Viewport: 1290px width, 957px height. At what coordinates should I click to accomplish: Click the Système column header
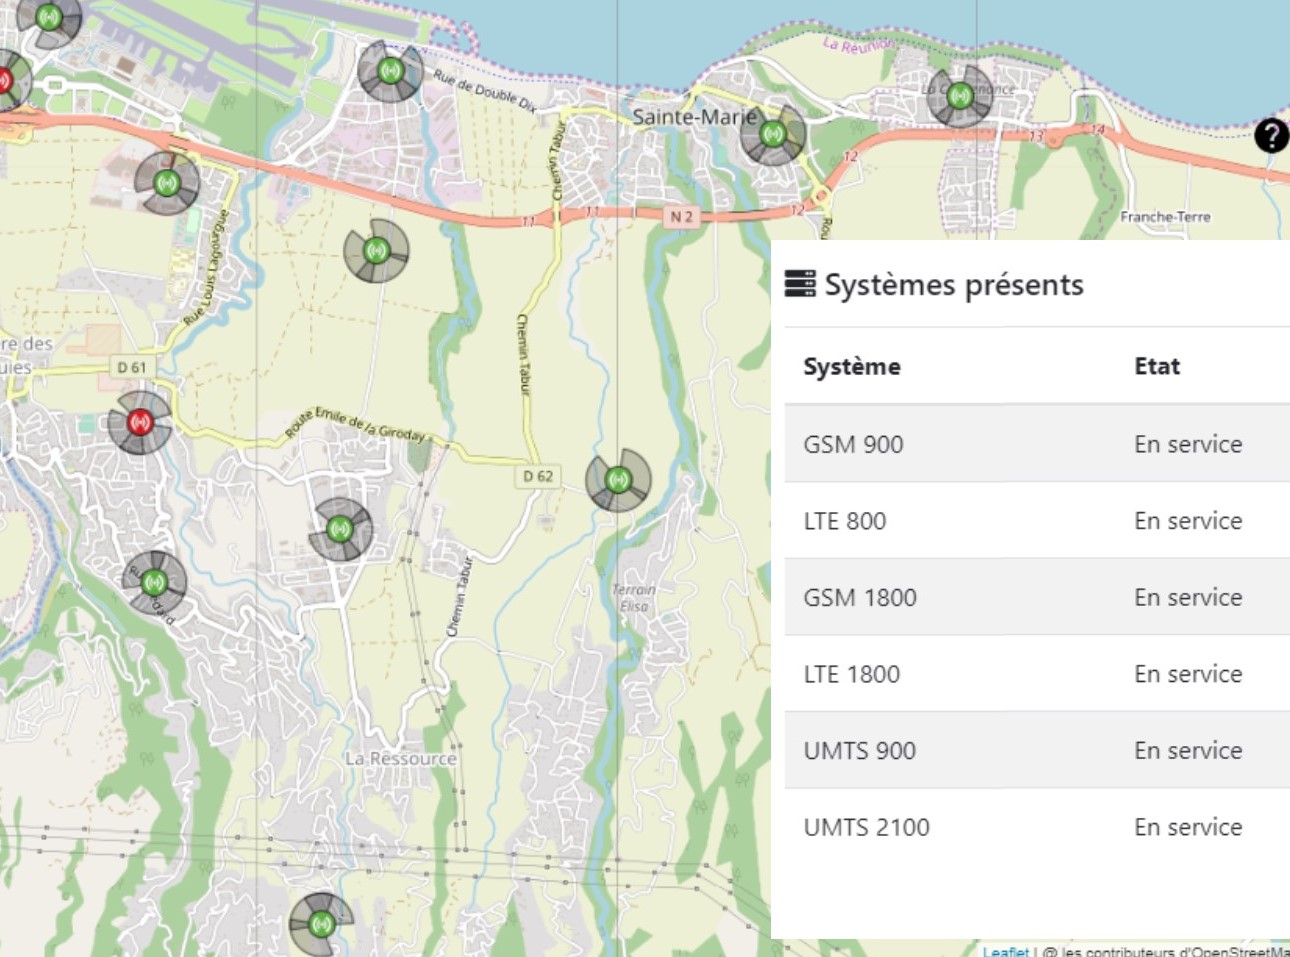coord(852,367)
